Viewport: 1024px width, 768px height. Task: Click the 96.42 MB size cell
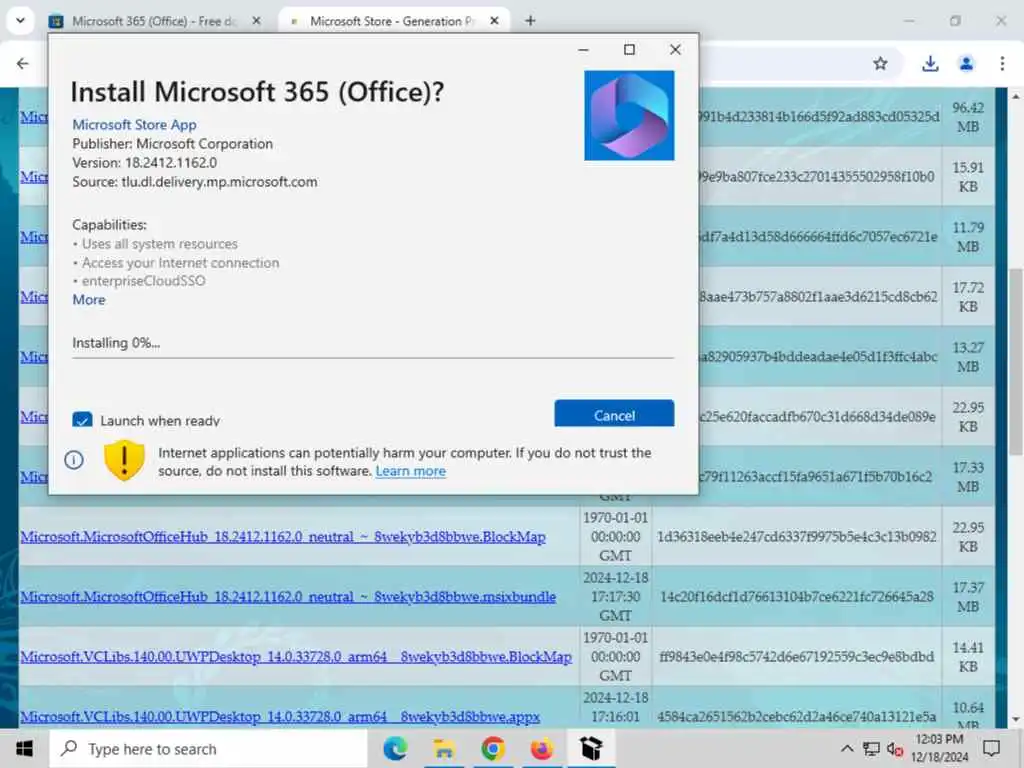tap(968, 116)
